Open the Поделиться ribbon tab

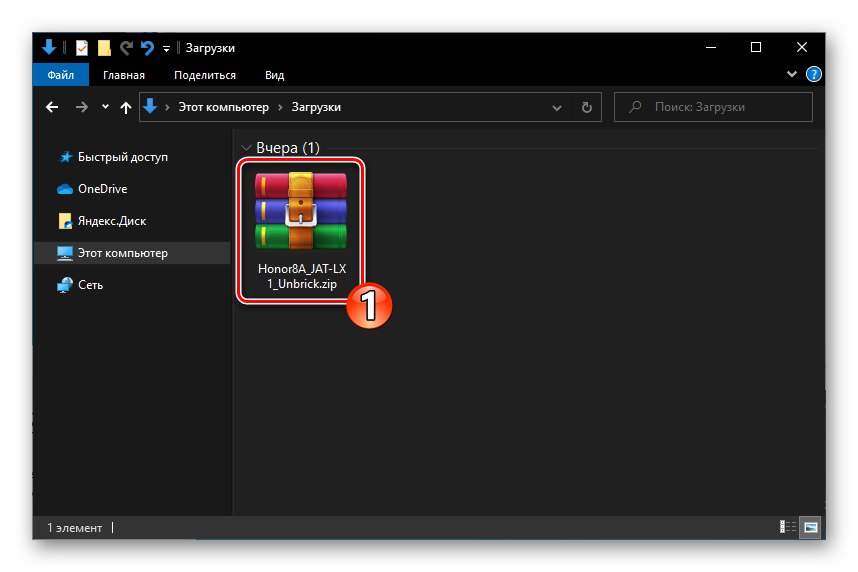tap(205, 75)
